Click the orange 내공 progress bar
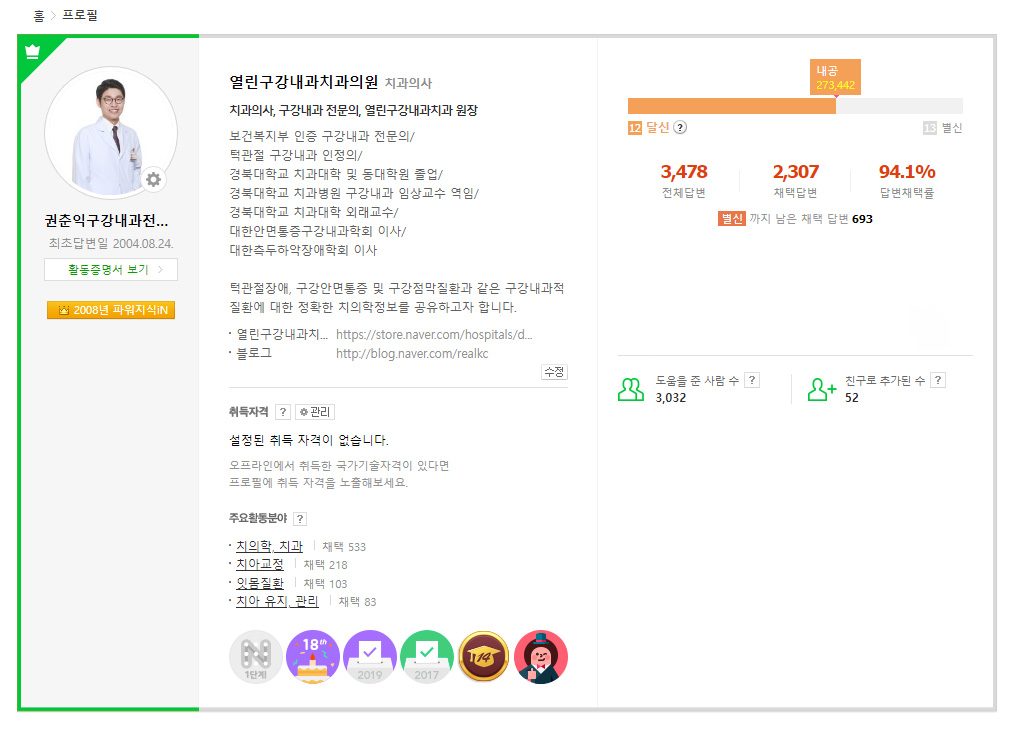 click(x=732, y=106)
